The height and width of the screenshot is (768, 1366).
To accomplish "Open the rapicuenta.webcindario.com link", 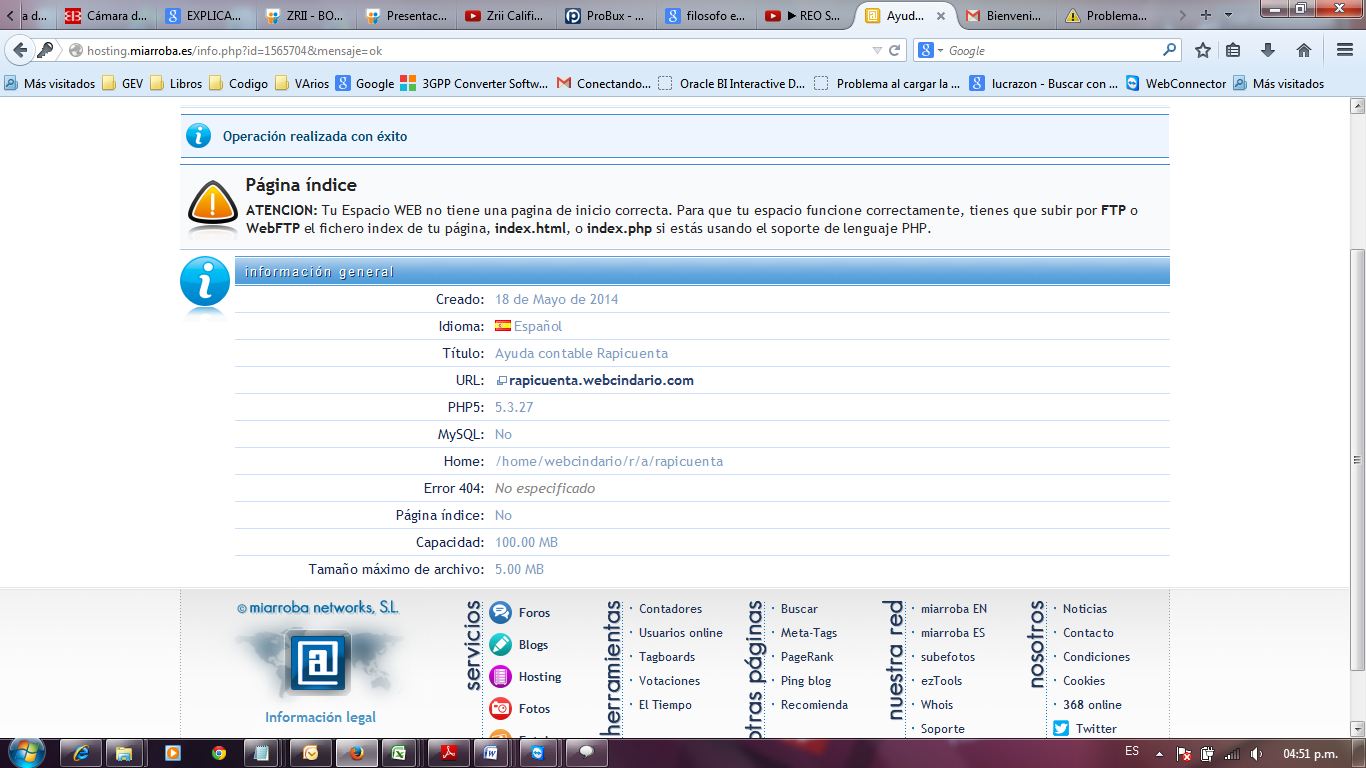I will click(601, 380).
